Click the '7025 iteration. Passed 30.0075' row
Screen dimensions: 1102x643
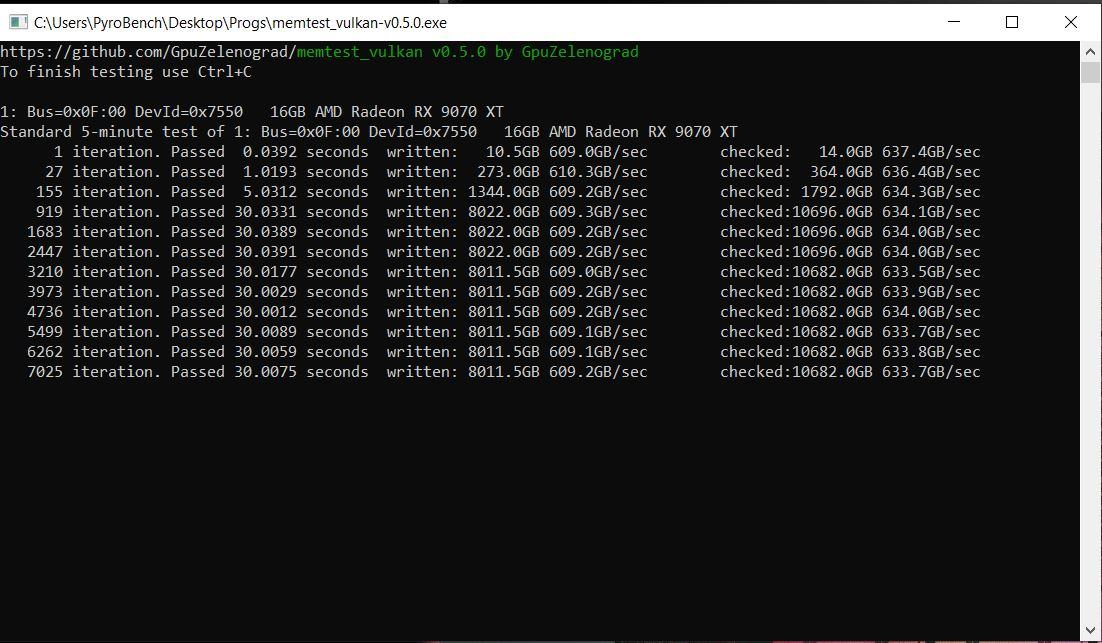(504, 372)
